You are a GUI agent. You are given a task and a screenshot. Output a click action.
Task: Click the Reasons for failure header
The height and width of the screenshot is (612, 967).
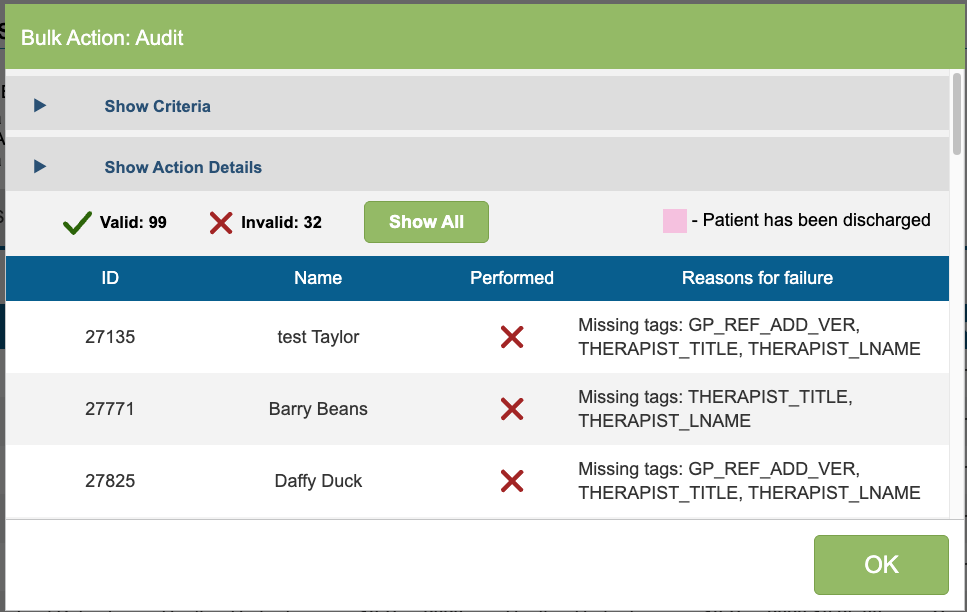(757, 278)
